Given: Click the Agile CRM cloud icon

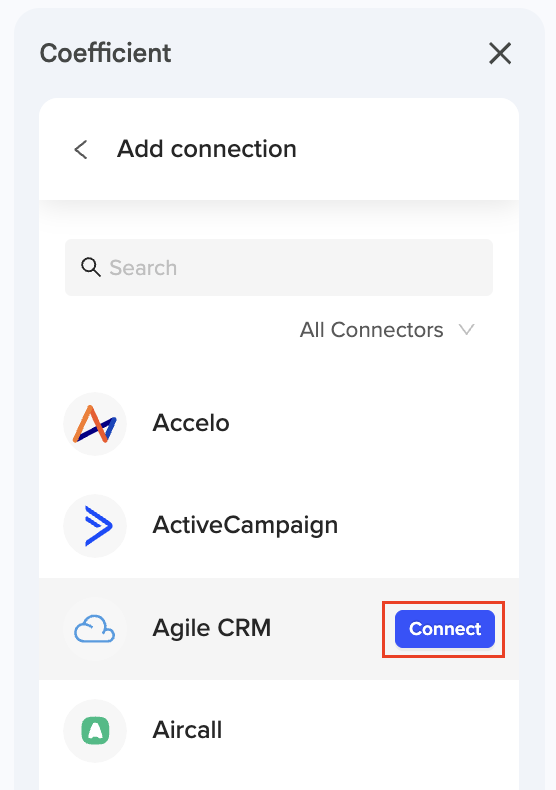Looking at the screenshot, I should (95, 629).
